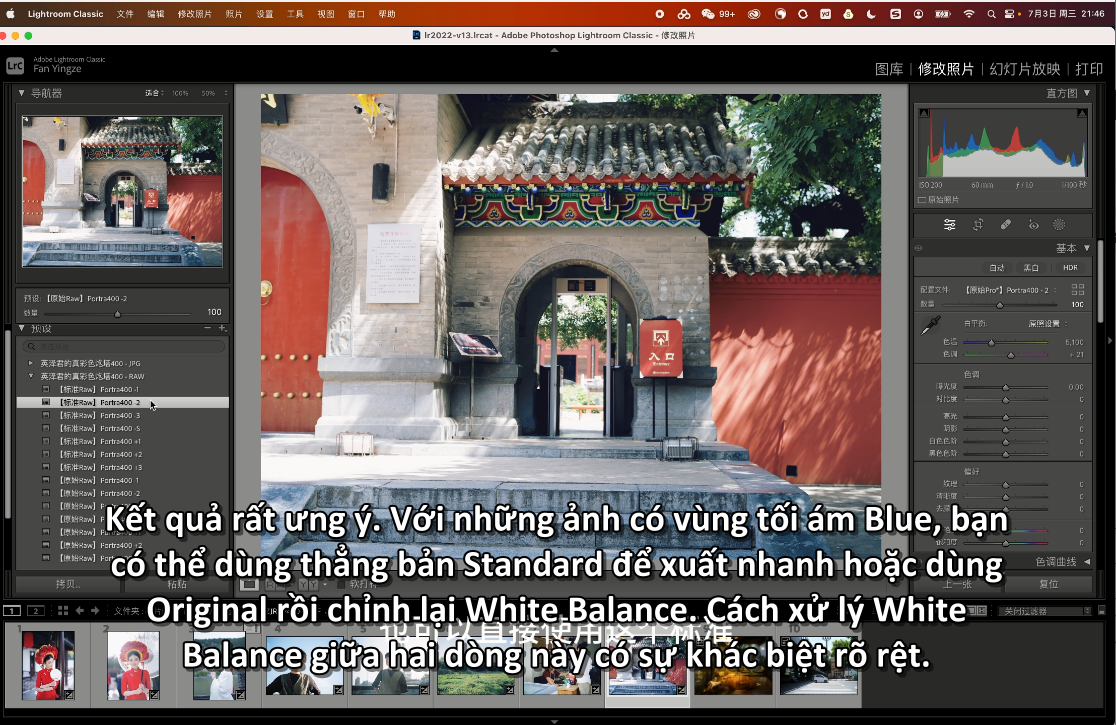
Task: Collapse the 直方图 histogram panel
Action: click(x=1088, y=93)
